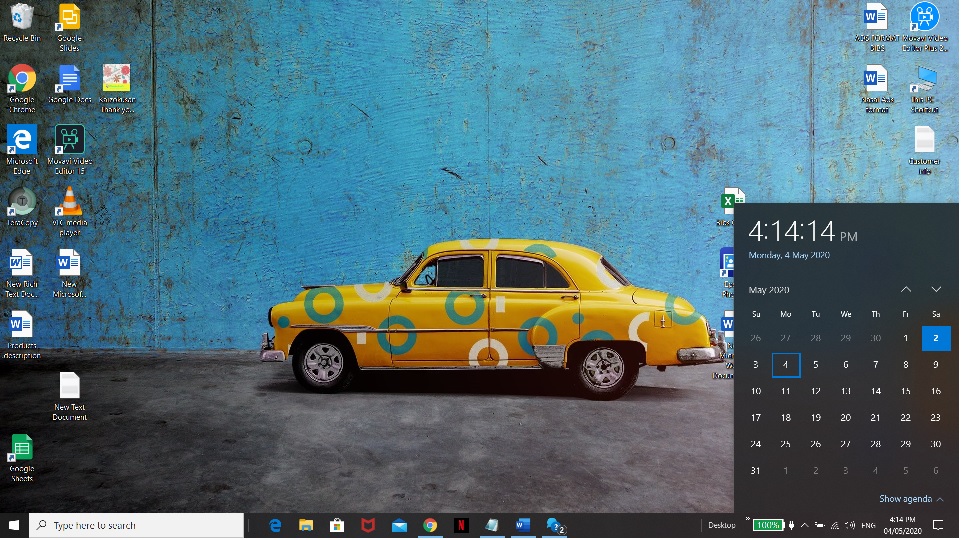Click the ENG language indicator

click(x=868, y=526)
